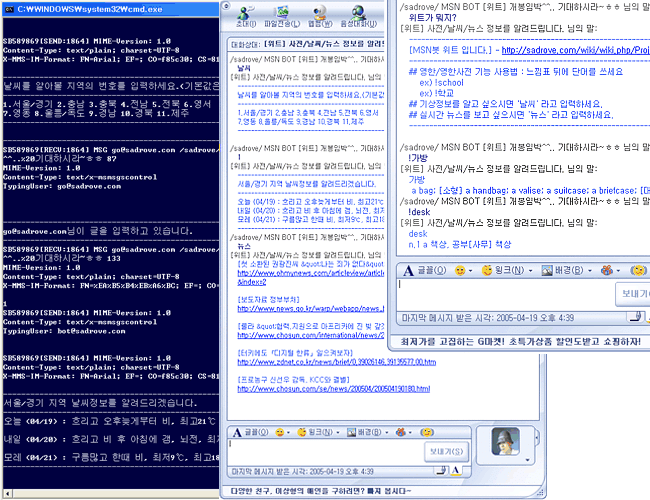Click the friend-finding ad text at the back window bottom
The image size is (650, 500).
click(321, 491)
